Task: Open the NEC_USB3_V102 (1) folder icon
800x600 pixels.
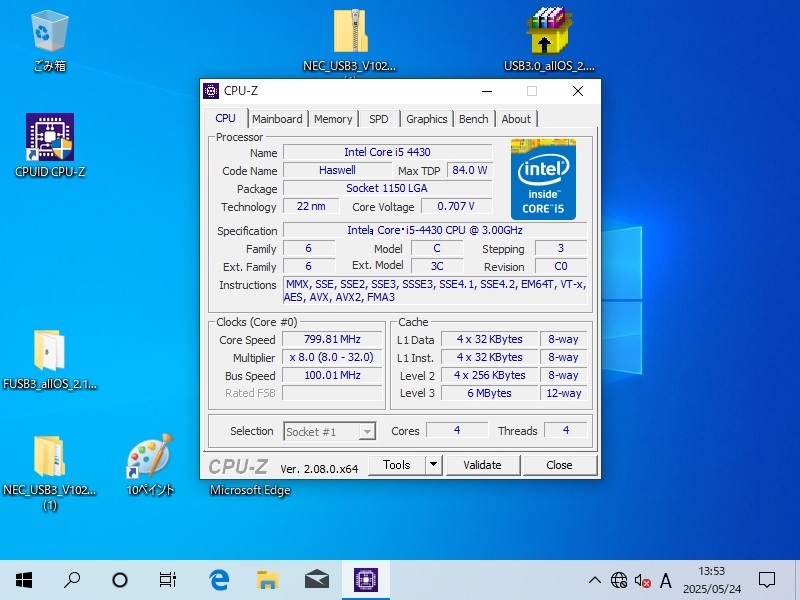Action: coord(49,456)
